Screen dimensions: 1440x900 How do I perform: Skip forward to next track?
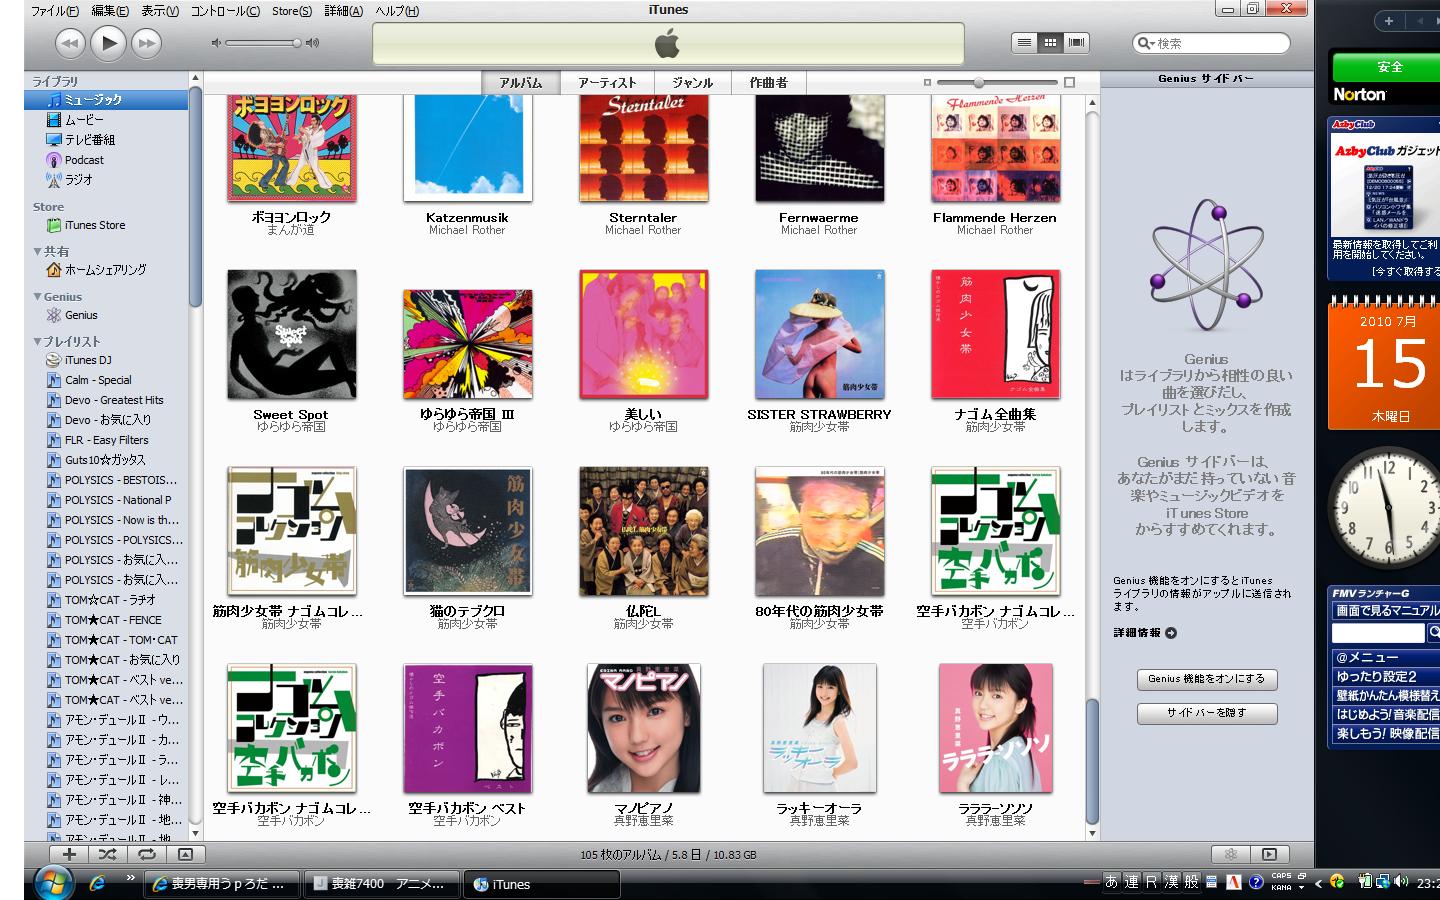[146, 43]
